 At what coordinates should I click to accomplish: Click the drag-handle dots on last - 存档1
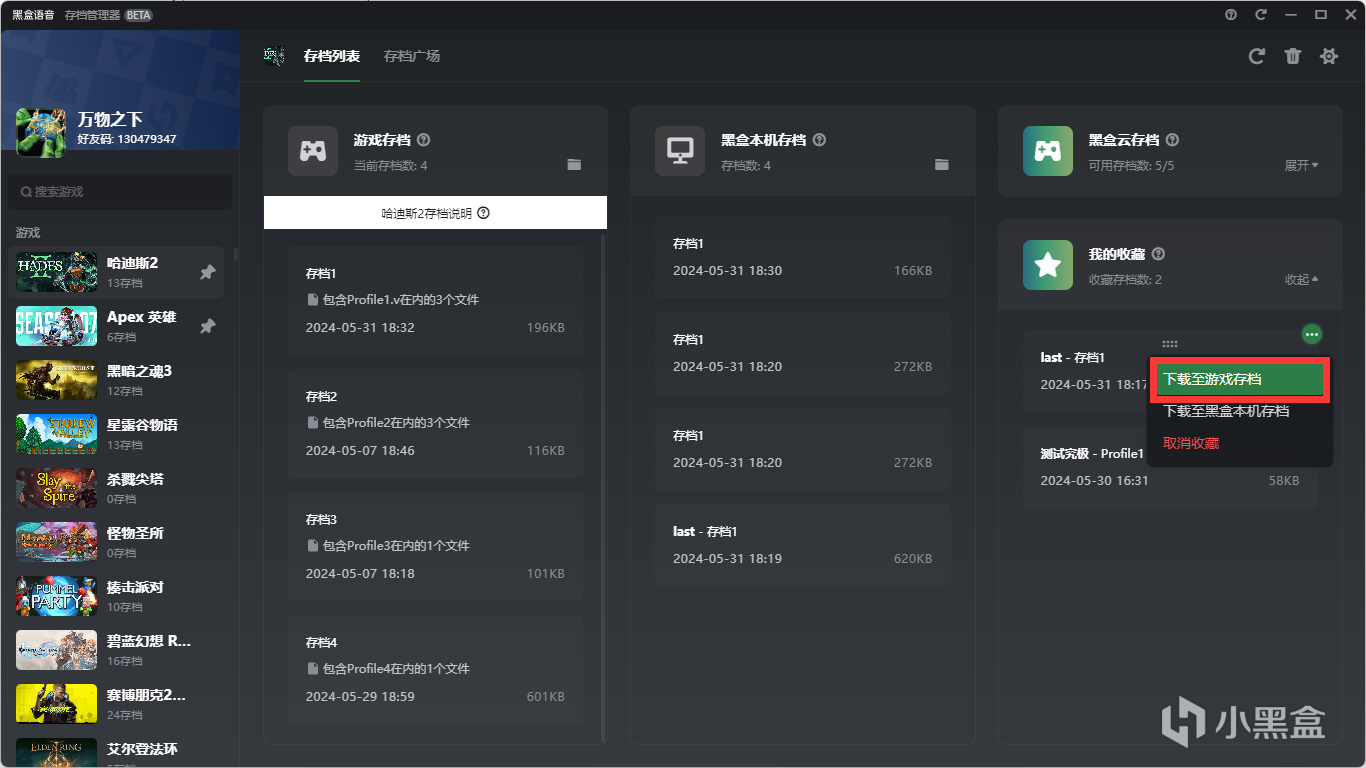tap(1170, 343)
